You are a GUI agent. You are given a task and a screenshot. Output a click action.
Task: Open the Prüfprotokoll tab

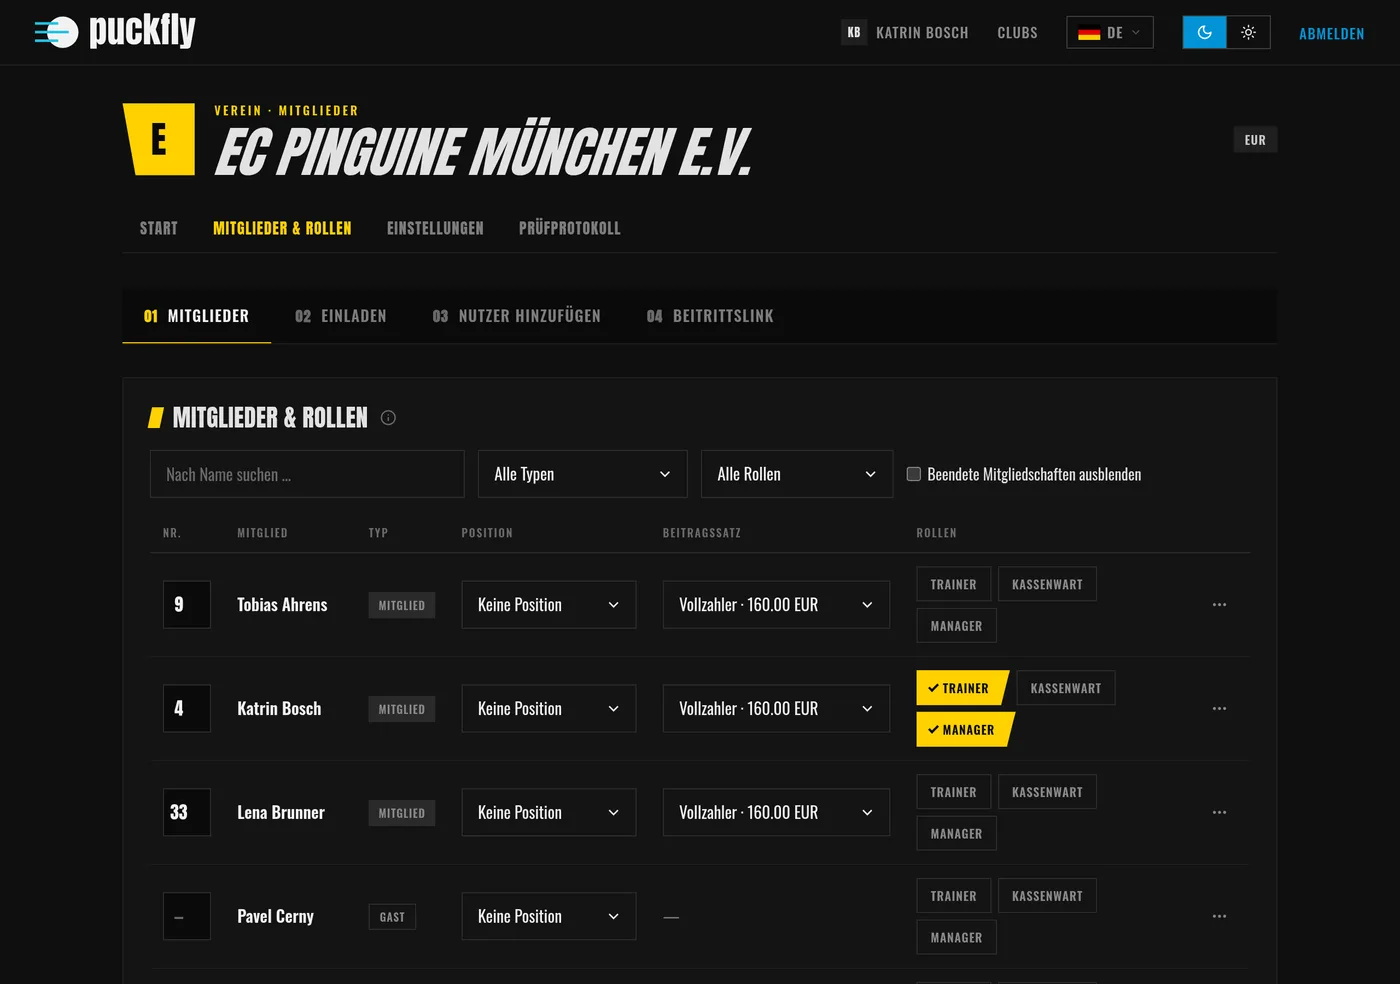[x=570, y=228]
